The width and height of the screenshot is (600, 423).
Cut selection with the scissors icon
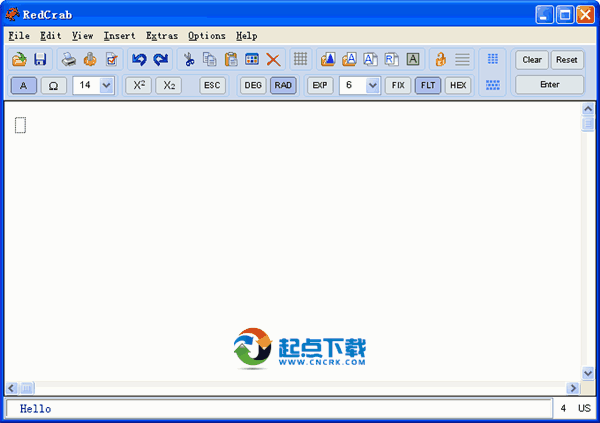pyautogui.click(x=189, y=59)
